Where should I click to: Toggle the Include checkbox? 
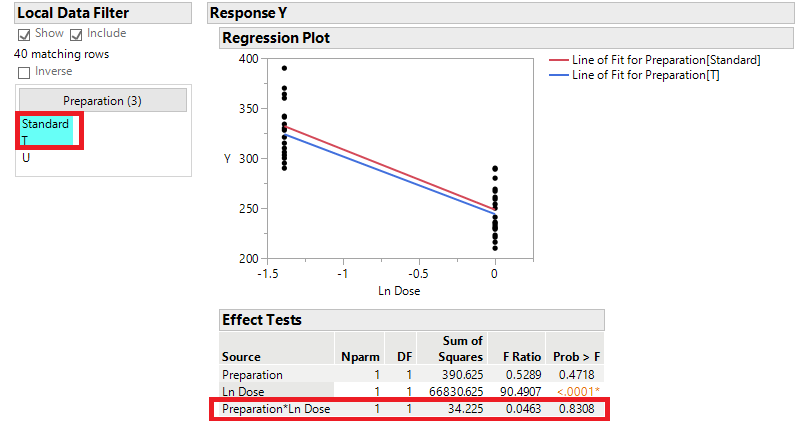(x=75, y=34)
